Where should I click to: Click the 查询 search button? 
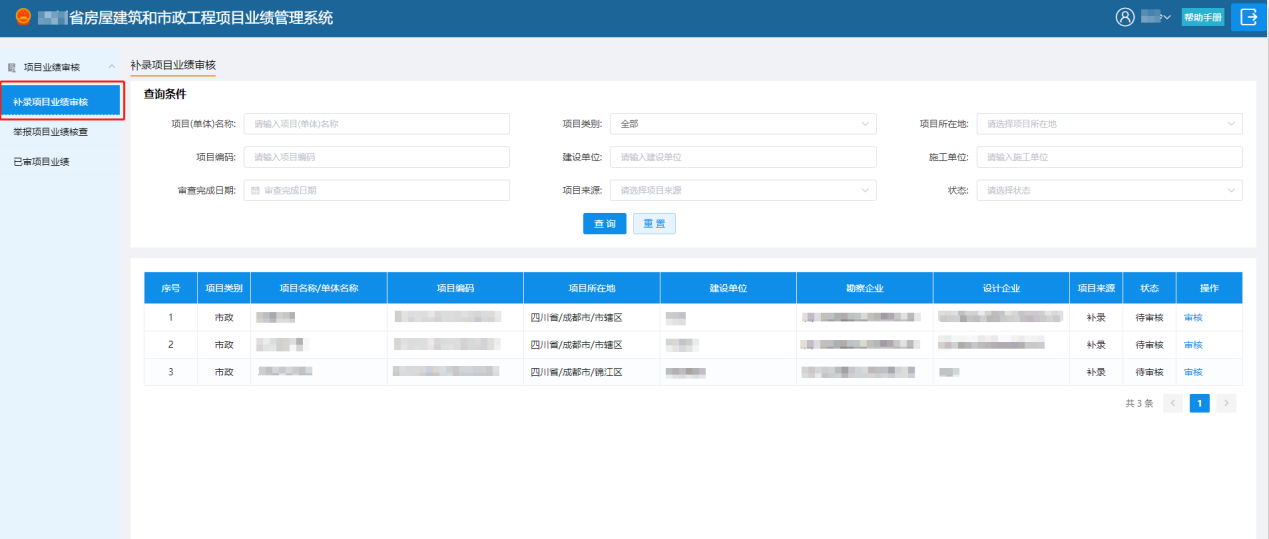click(x=604, y=224)
